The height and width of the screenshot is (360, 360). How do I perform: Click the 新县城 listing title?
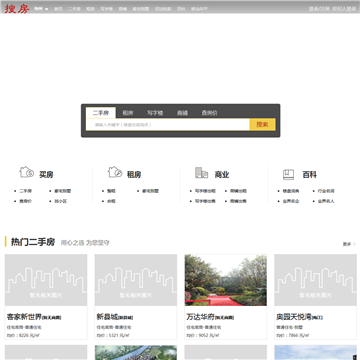click(x=107, y=317)
